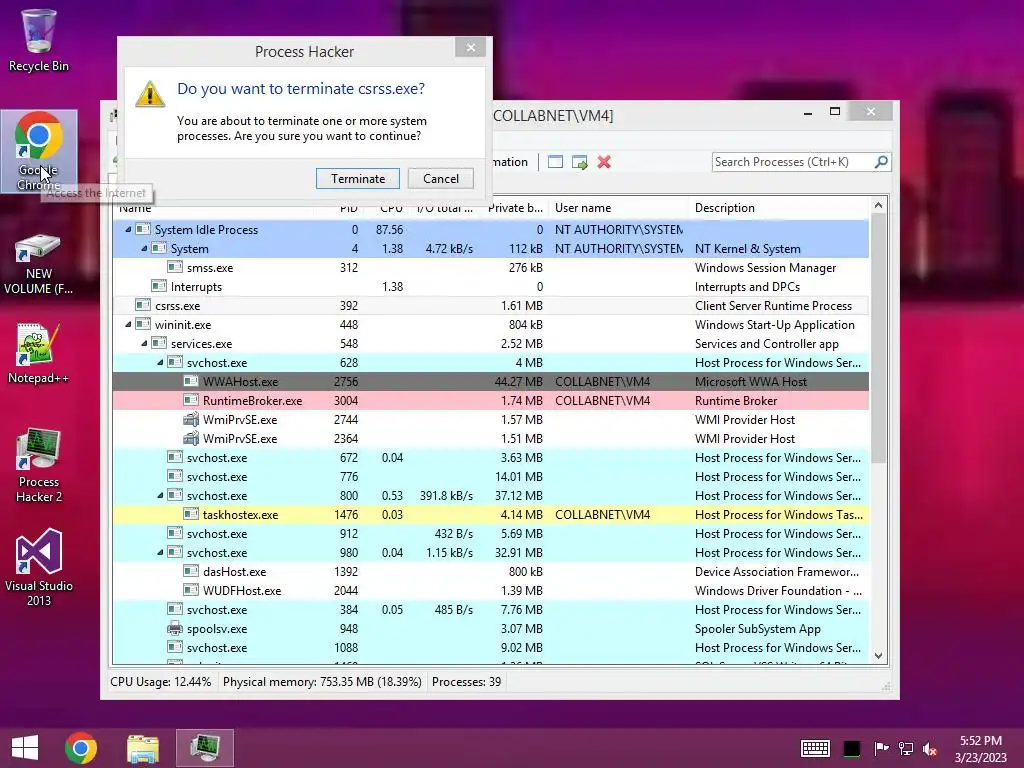The height and width of the screenshot is (768, 1024).
Task: Click the black Process Hacker tray icon
Action: click(x=852, y=748)
